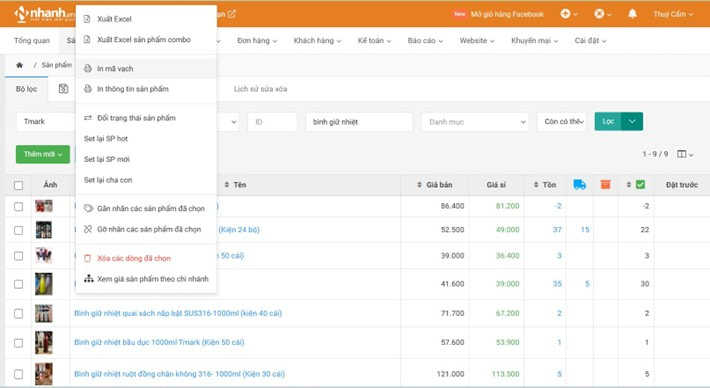Open Bình giữ nhiệt quai xách nắp bật link
This screenshot has width=710, height=388.
[178, 313]
